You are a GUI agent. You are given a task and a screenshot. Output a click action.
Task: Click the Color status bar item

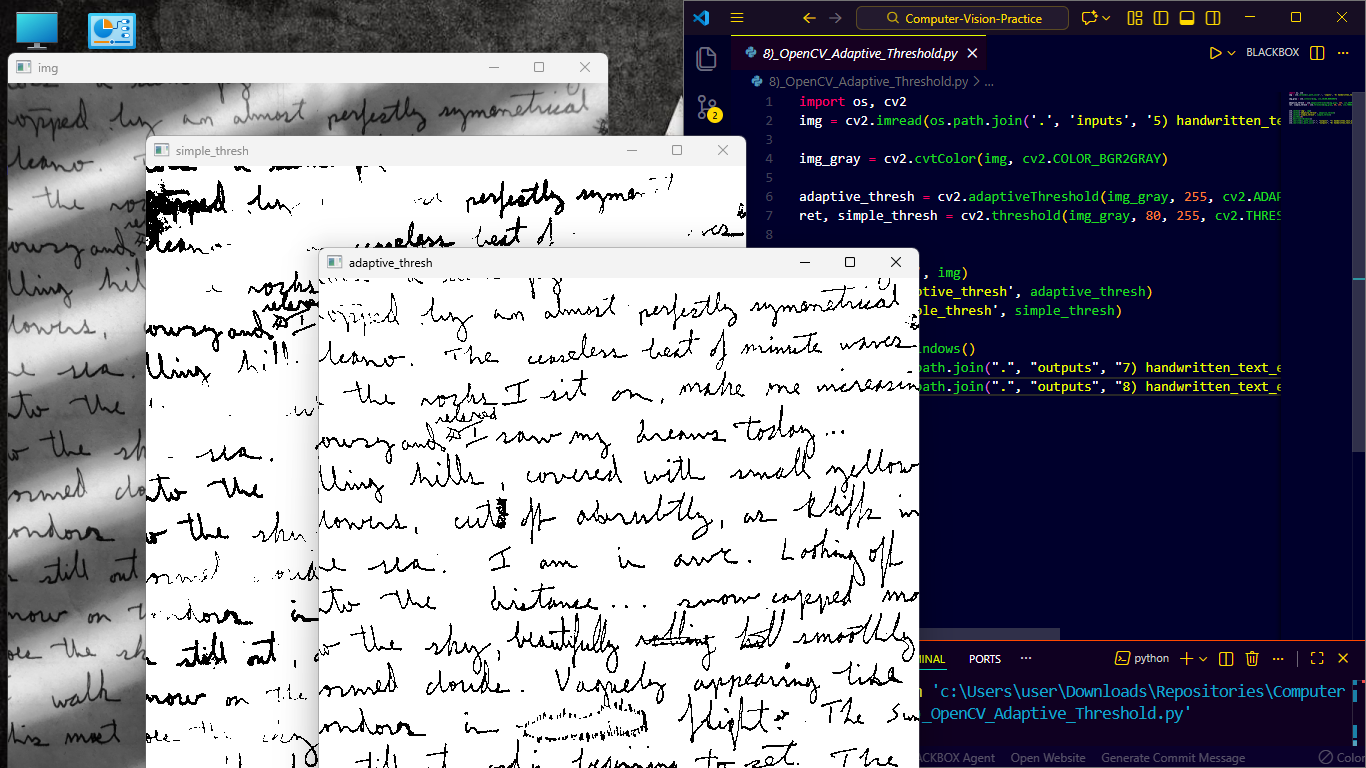[1340, 758]
